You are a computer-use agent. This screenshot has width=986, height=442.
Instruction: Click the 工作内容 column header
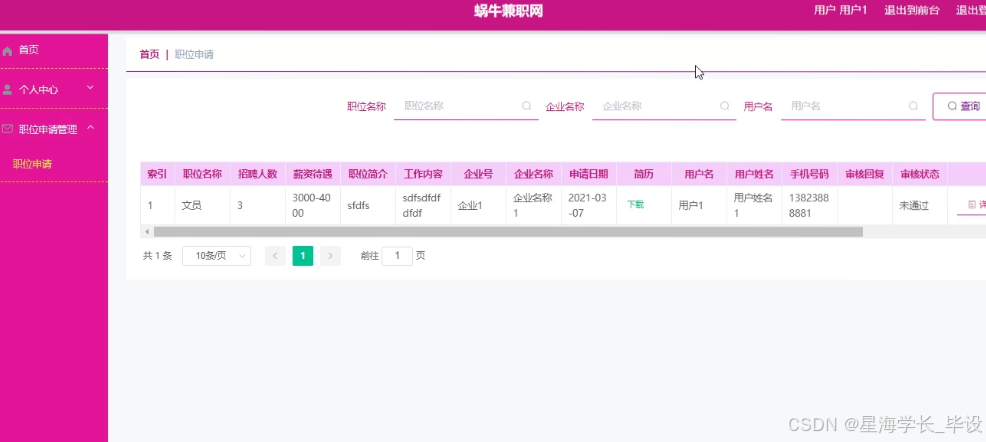(x=423, y=174)
